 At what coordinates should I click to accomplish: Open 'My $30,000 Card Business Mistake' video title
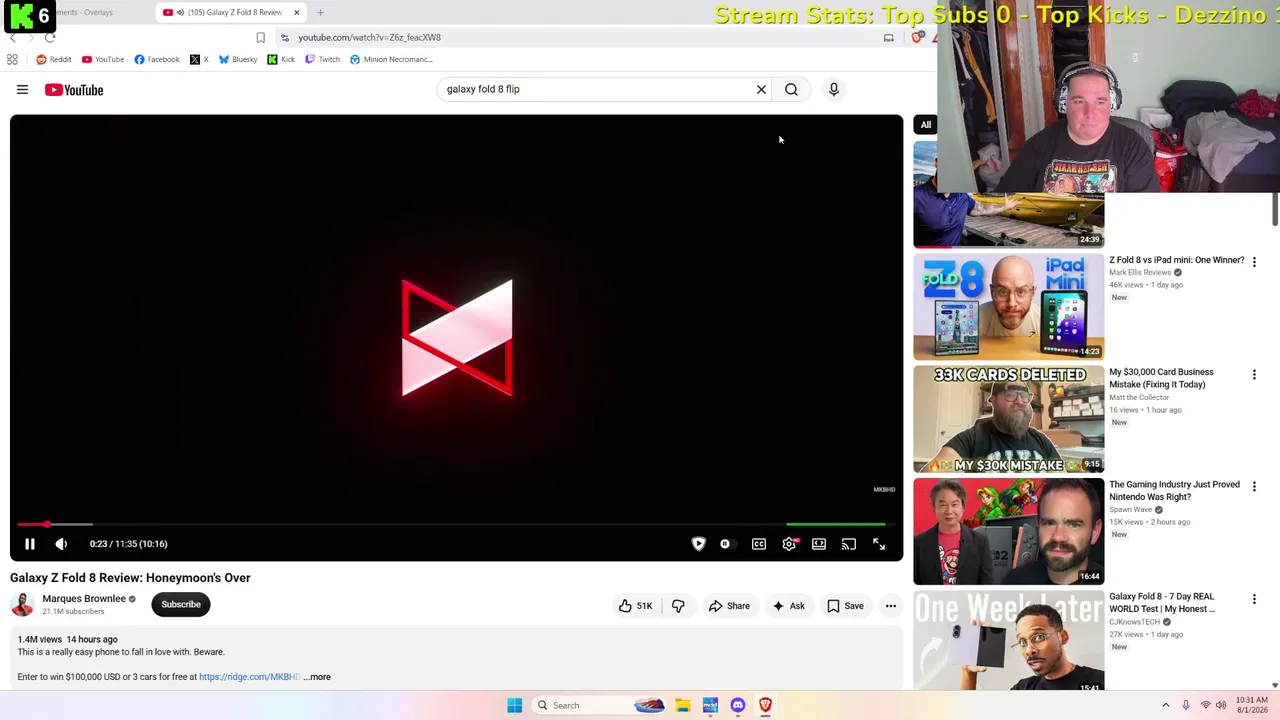1161,378
